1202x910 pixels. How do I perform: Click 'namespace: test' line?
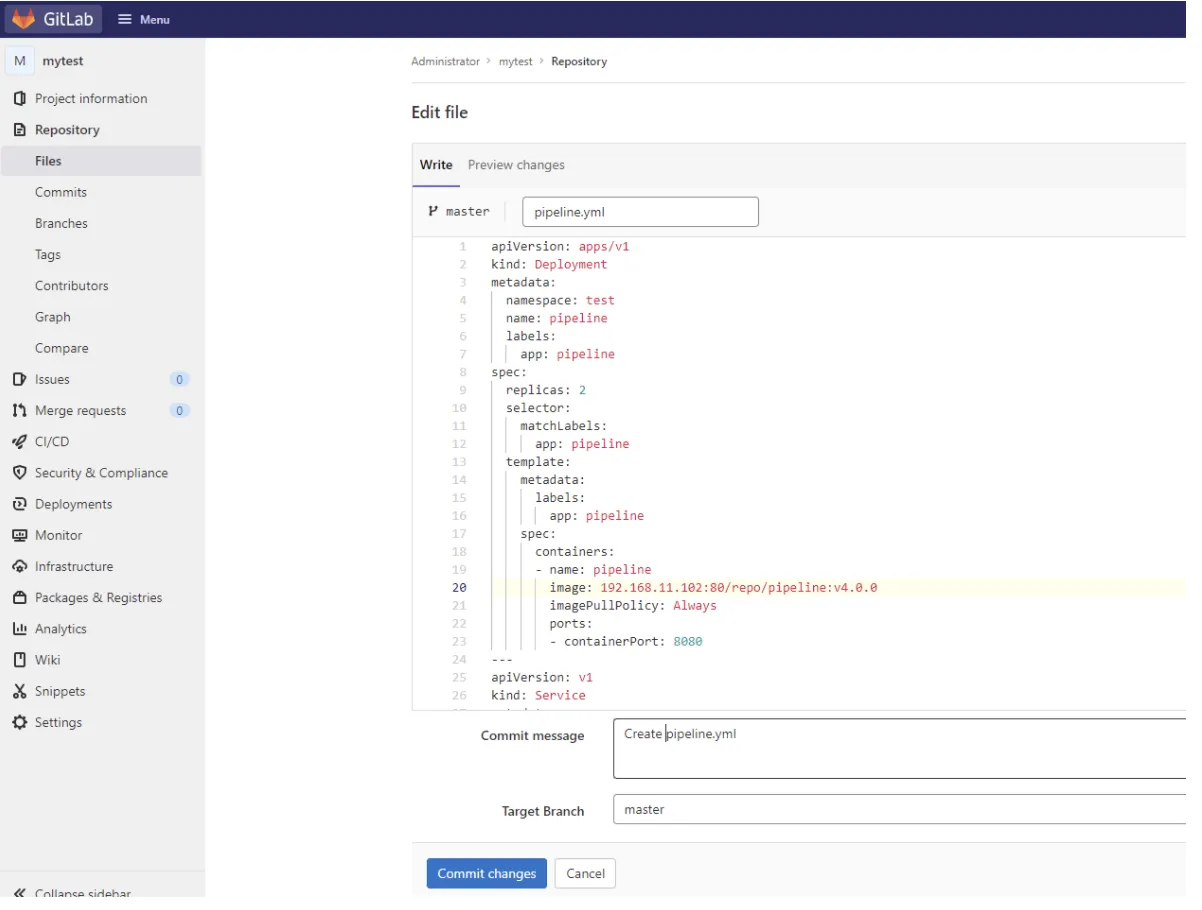pyautogui.click(x=560, y=300)
